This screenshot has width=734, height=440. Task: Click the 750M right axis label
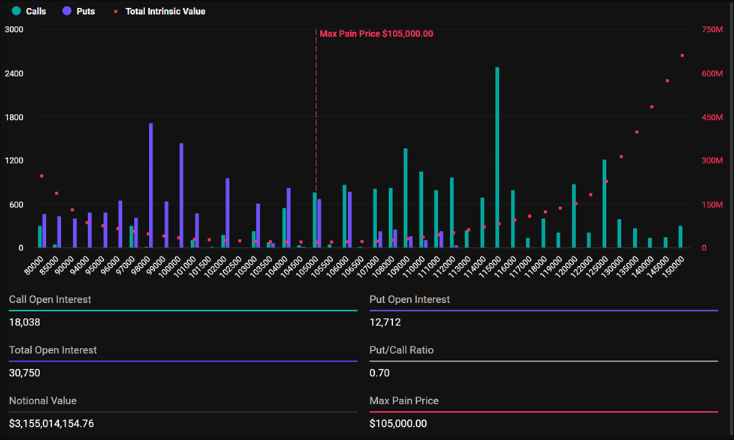click(711, 30)
